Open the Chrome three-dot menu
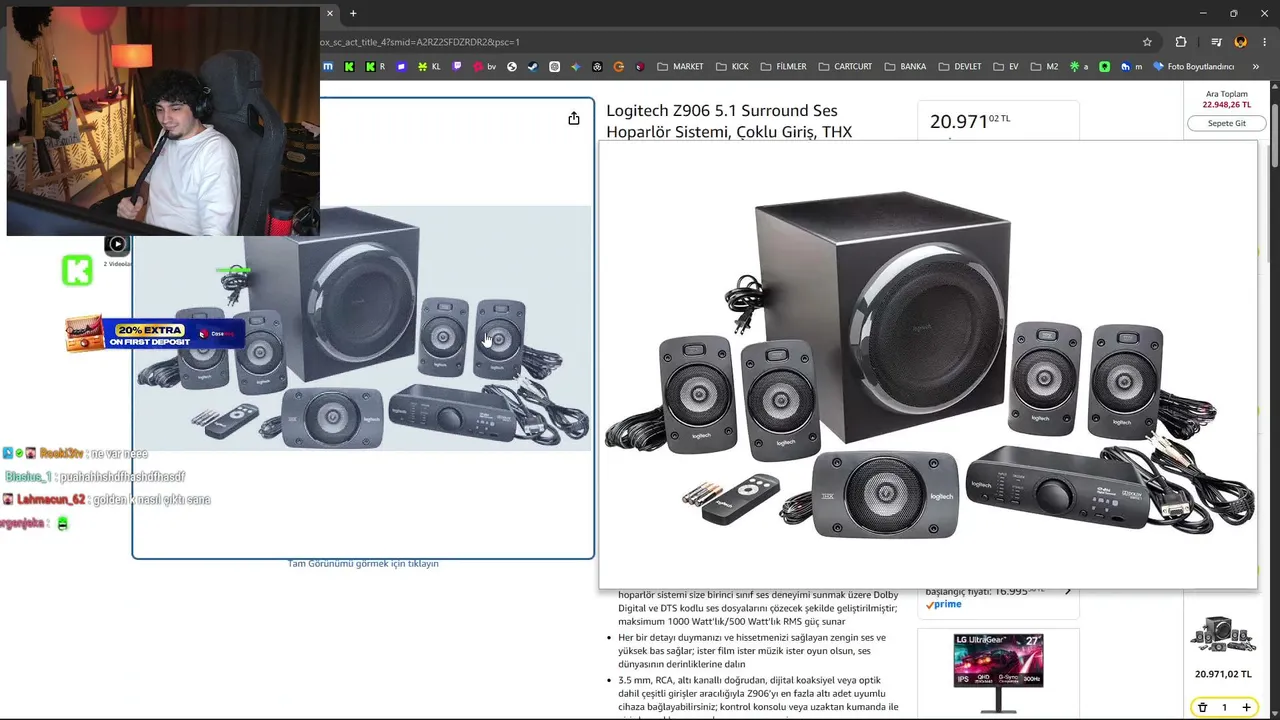1280x720 pixels. (x=1264, y=42)
